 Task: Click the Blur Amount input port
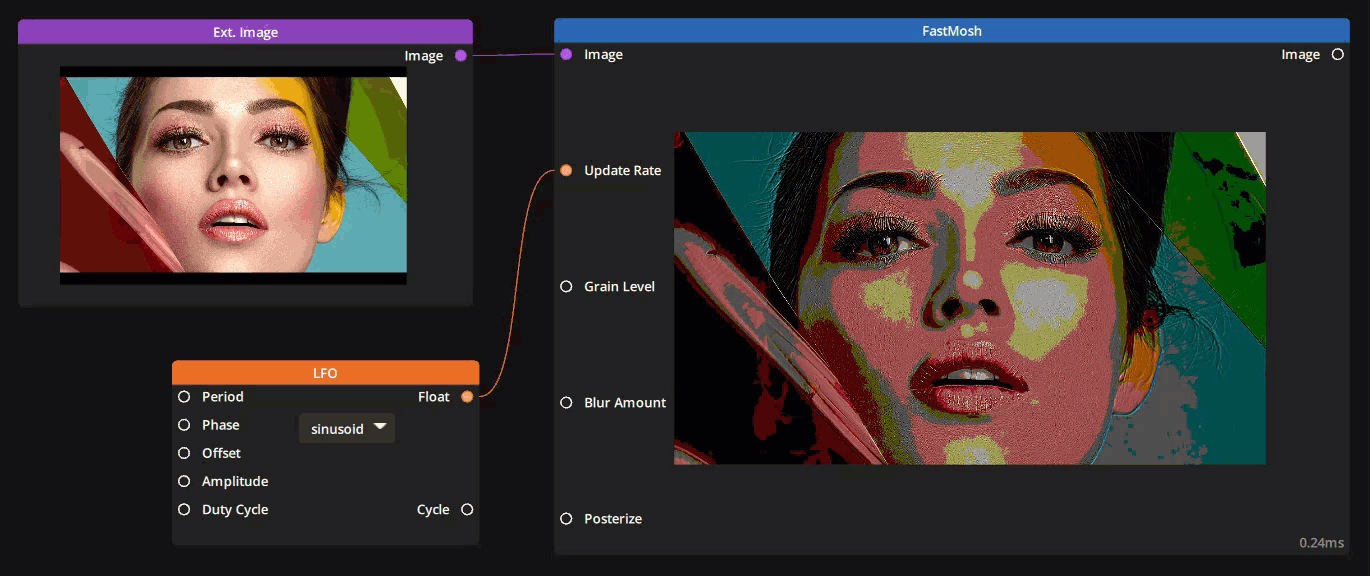566,403
